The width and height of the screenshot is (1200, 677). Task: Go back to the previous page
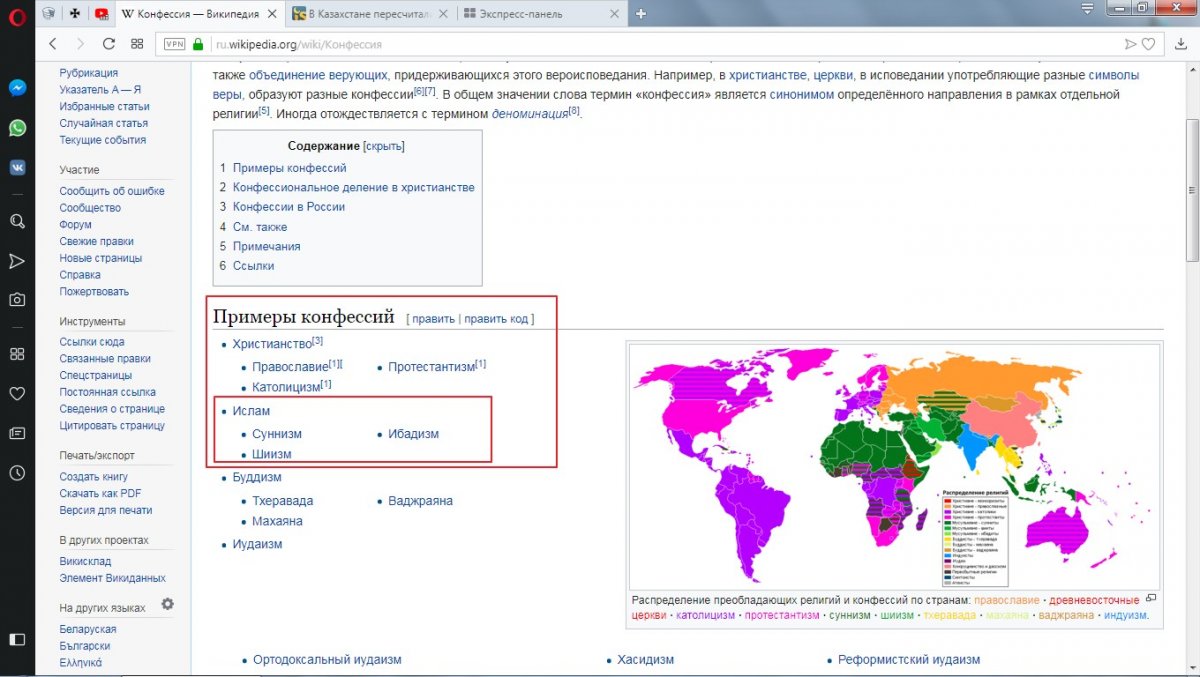53,44
